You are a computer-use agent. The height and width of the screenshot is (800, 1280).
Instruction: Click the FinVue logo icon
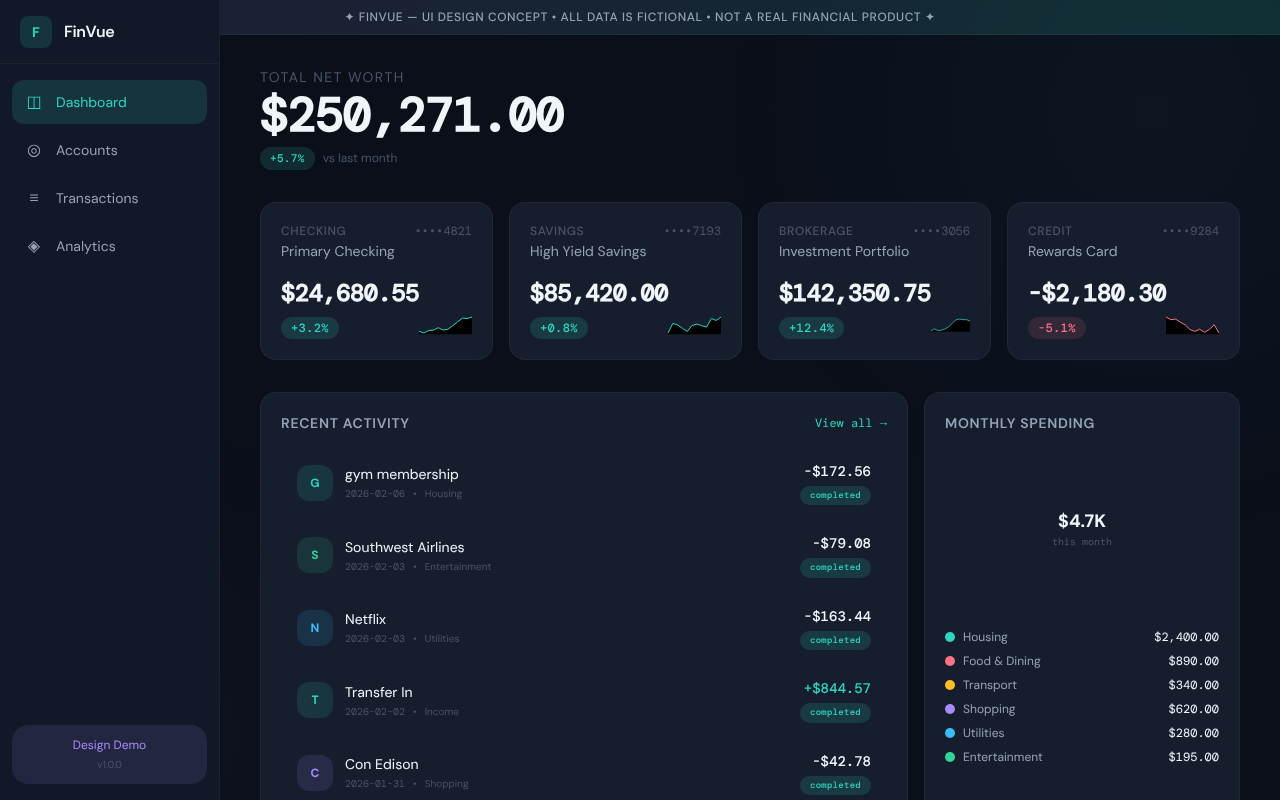[35, 31]
